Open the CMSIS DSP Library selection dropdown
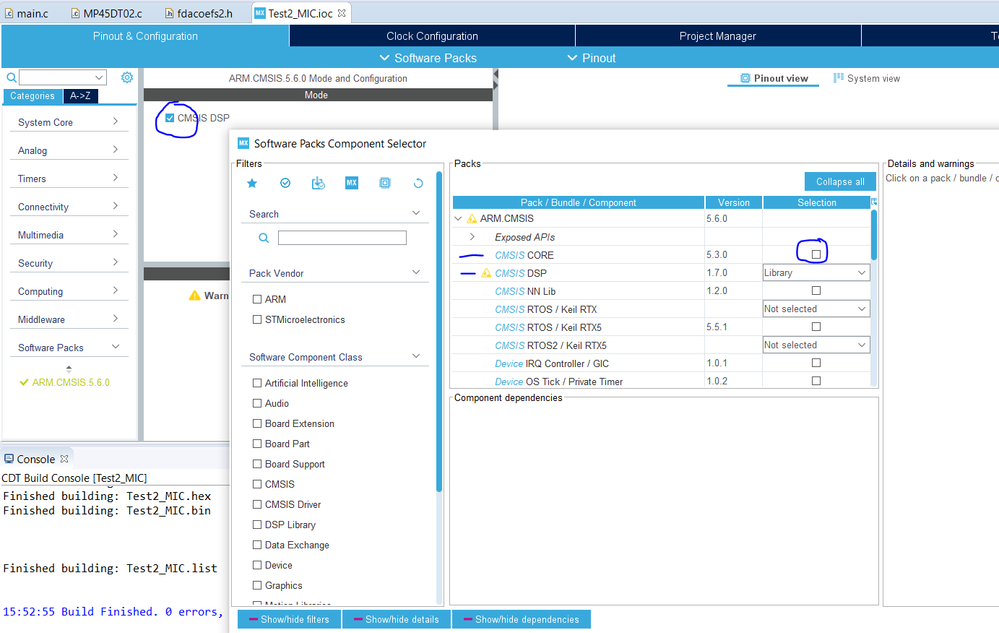999x633 pixels. [816, 273]
